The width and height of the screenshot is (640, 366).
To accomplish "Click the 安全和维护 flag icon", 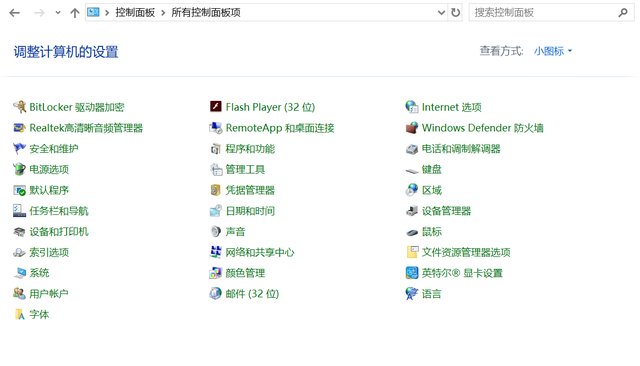I will [19, 149].
